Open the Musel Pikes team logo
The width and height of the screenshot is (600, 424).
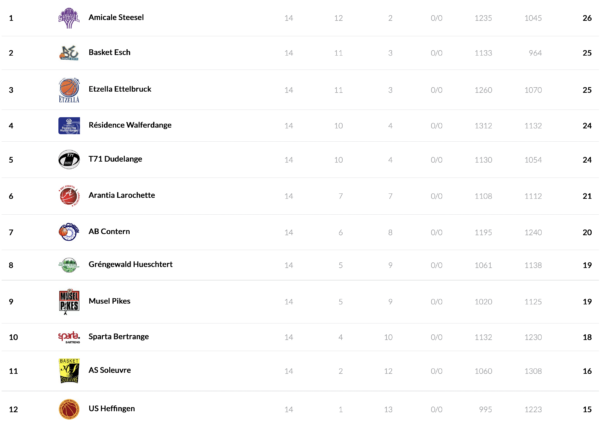point(69,301)
